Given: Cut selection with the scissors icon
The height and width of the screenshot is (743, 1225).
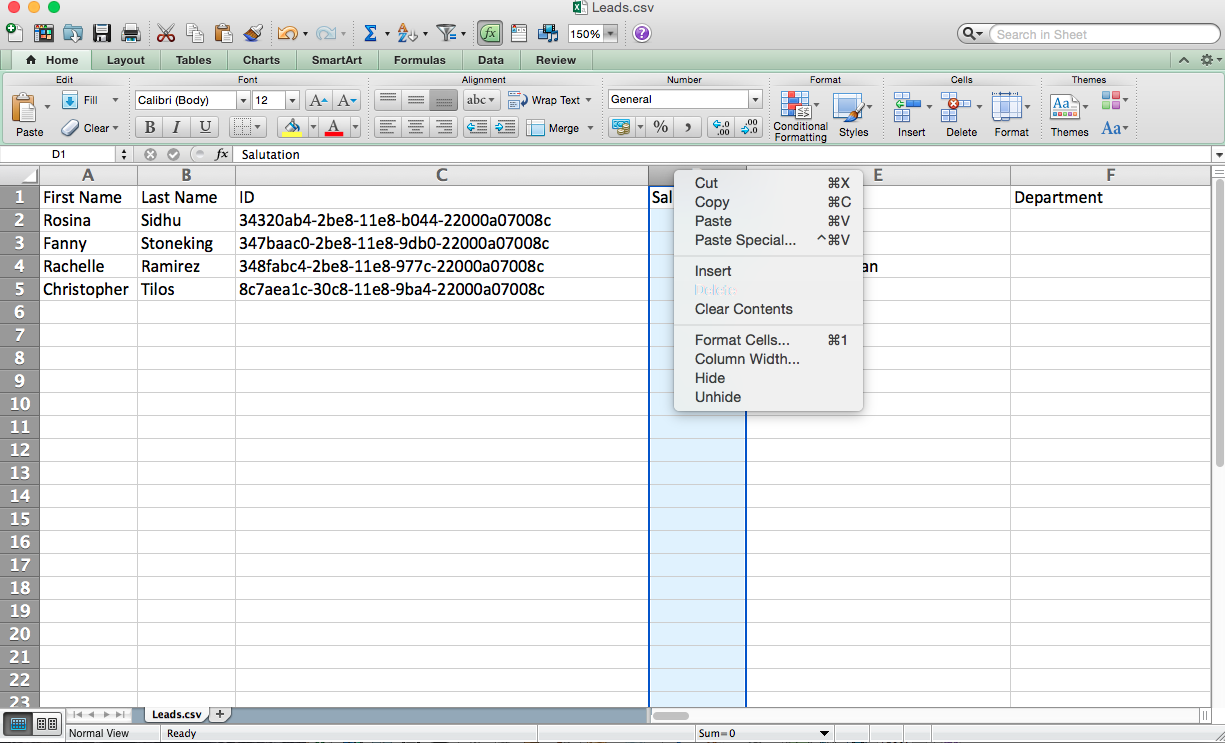Looking at the screenshot, I should [166, 33].
